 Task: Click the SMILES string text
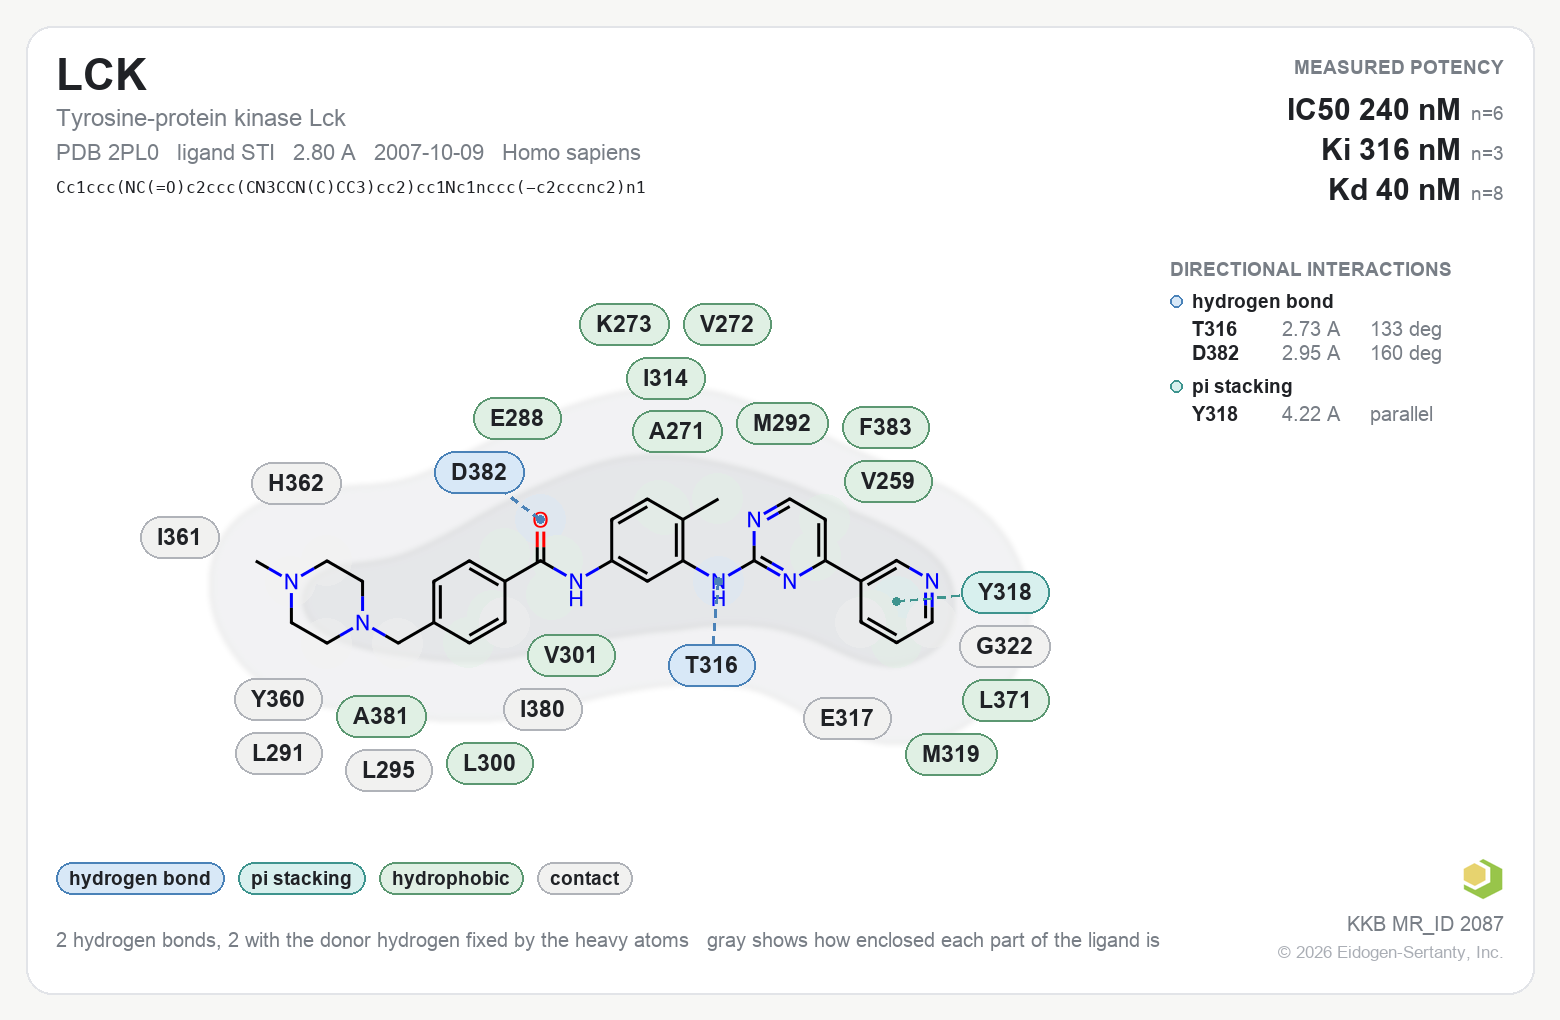[351, 187]
